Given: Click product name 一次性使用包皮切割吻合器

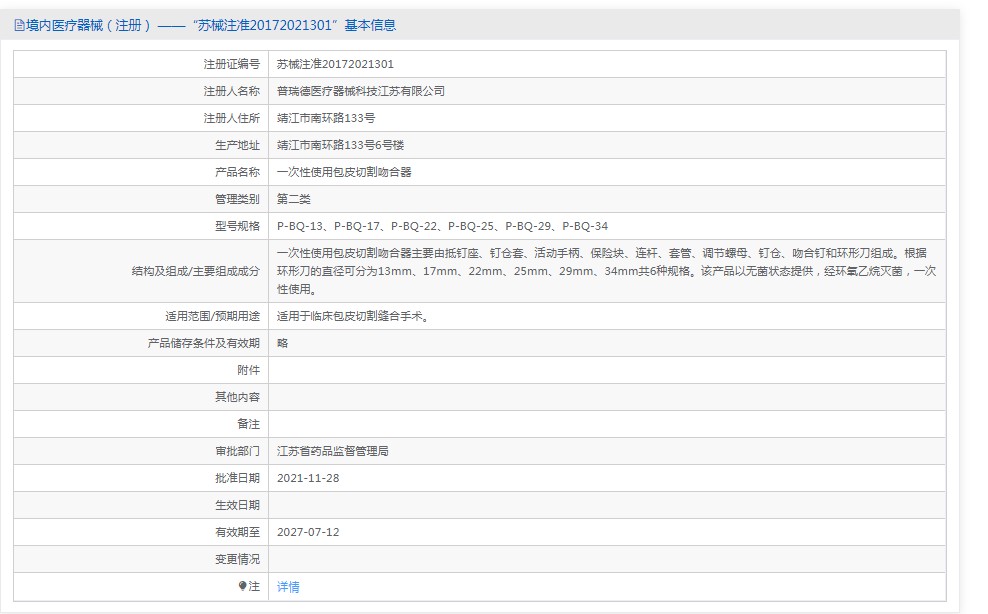Looking at the screenshot, I should click(344, 172).
